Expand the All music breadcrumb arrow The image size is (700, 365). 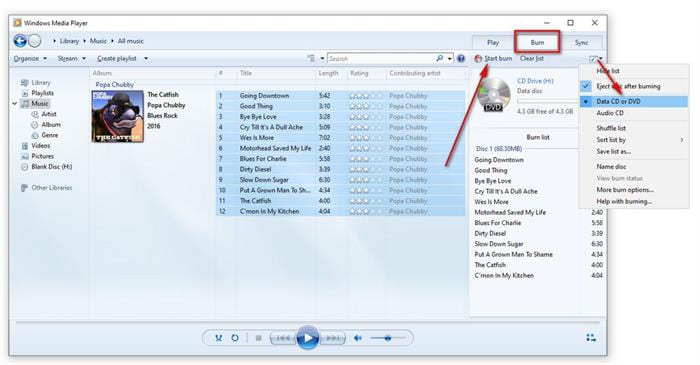tap(112, 41)
